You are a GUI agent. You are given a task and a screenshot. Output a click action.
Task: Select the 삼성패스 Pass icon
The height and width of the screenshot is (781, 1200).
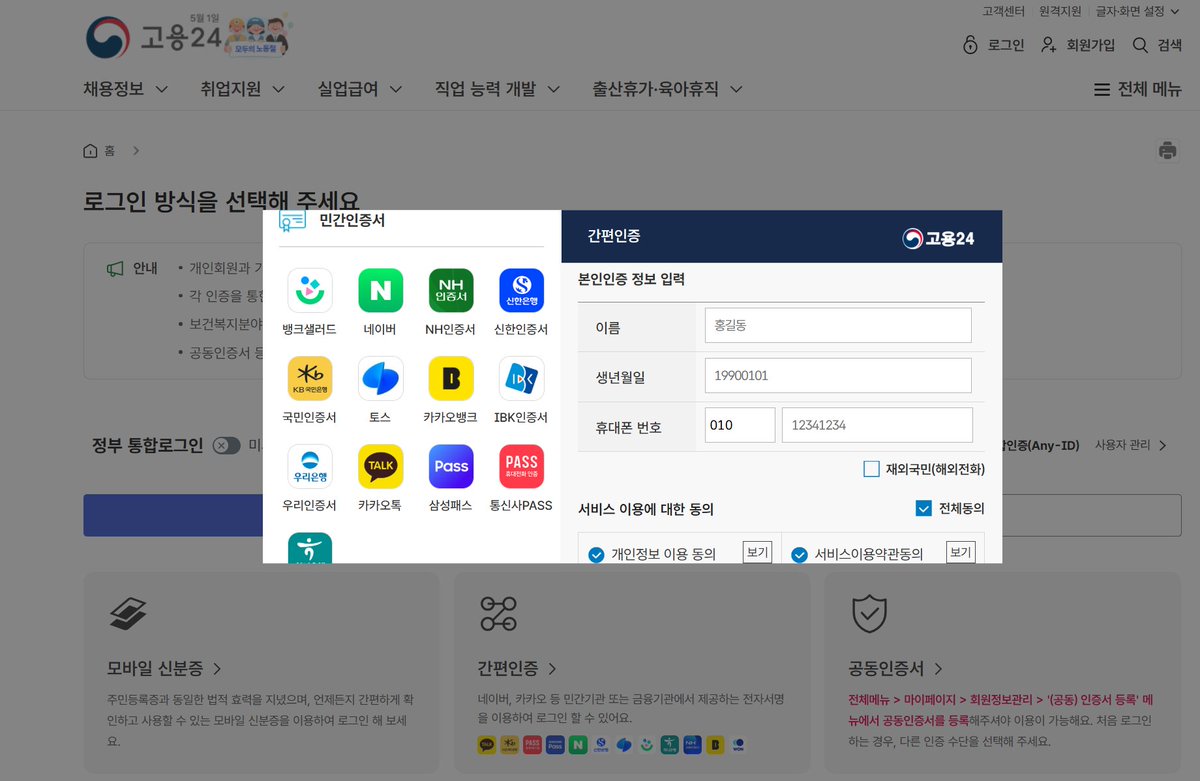[x=451, y=466]
